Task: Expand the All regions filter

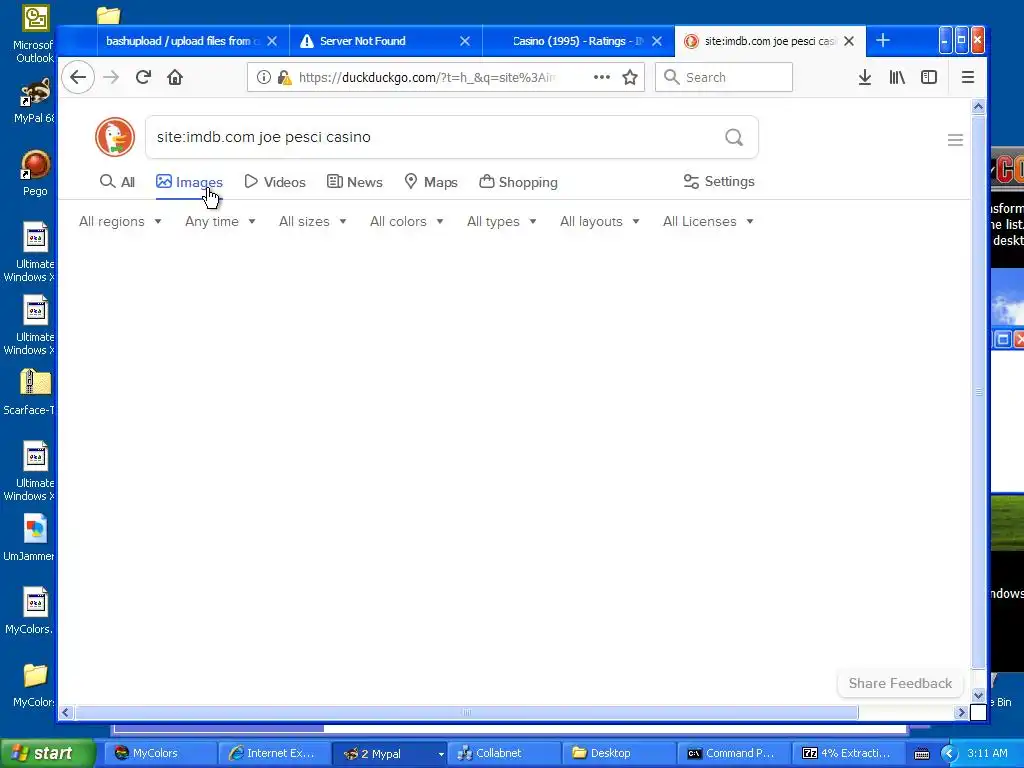Action: coord(120,221)
